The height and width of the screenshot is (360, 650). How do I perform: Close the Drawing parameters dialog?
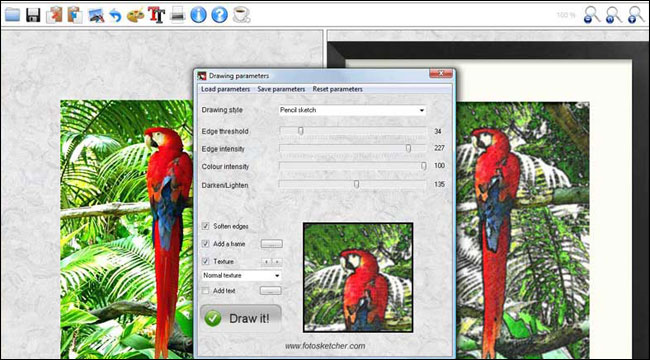point(441,74)
